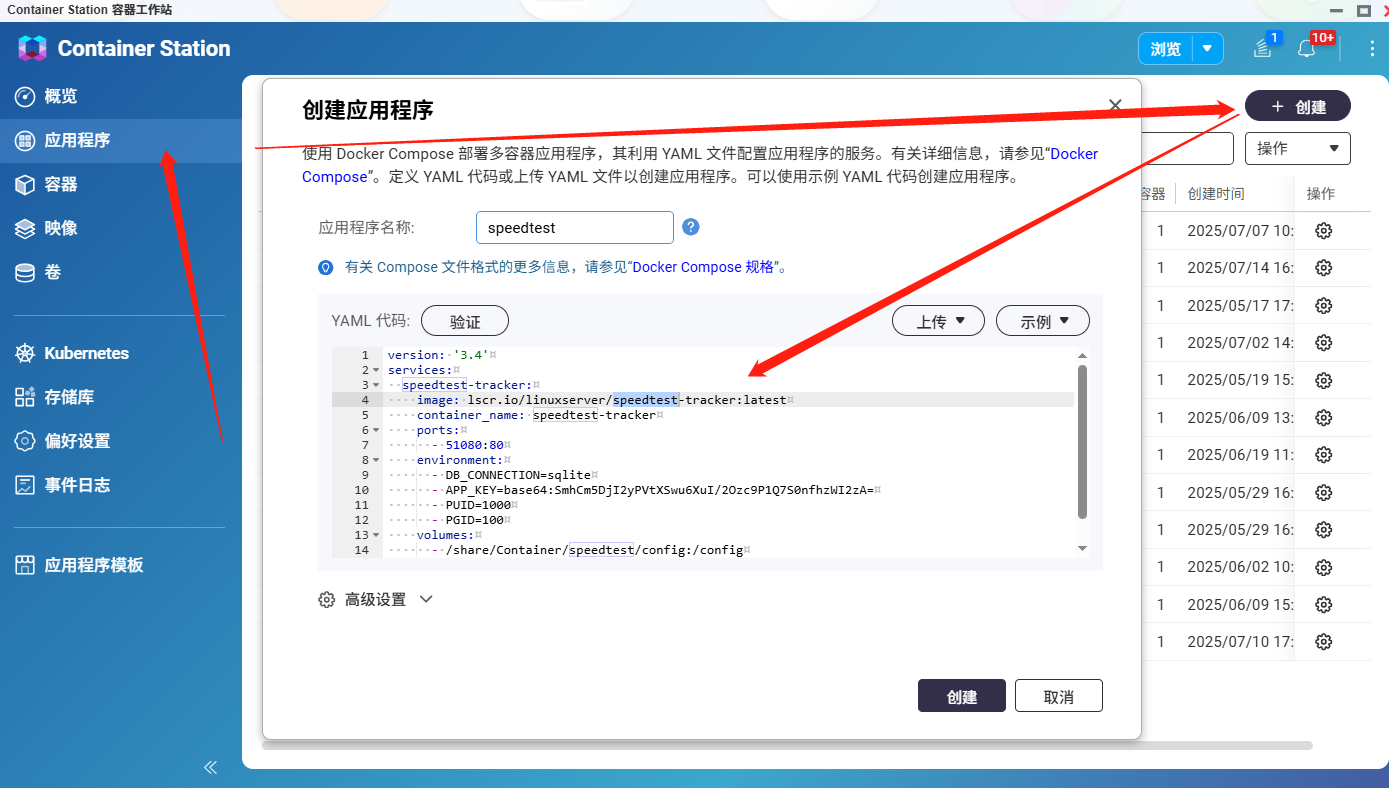Click gear icon for row 2025/06/19
This screenshot has height=788, width=1389.
point(1323,454)
